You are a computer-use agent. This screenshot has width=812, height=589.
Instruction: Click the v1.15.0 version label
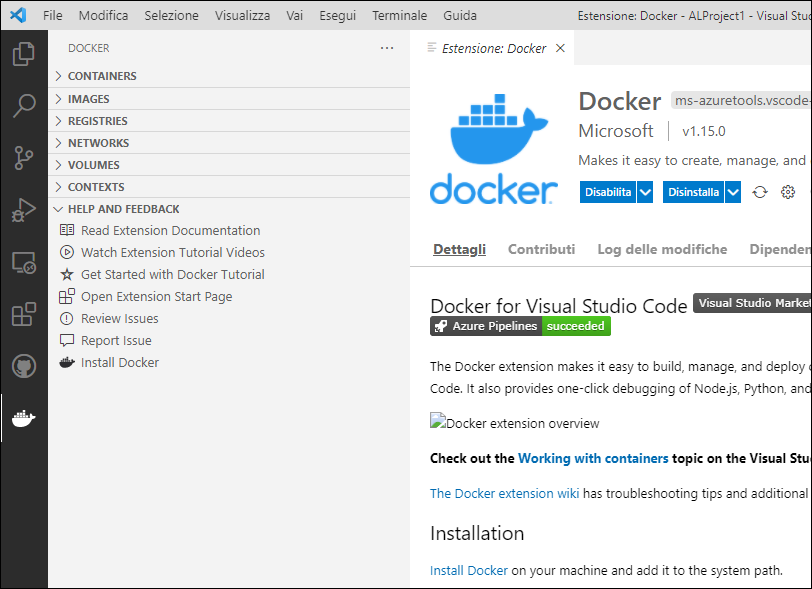pyautogui.click(x=703, y=131)
